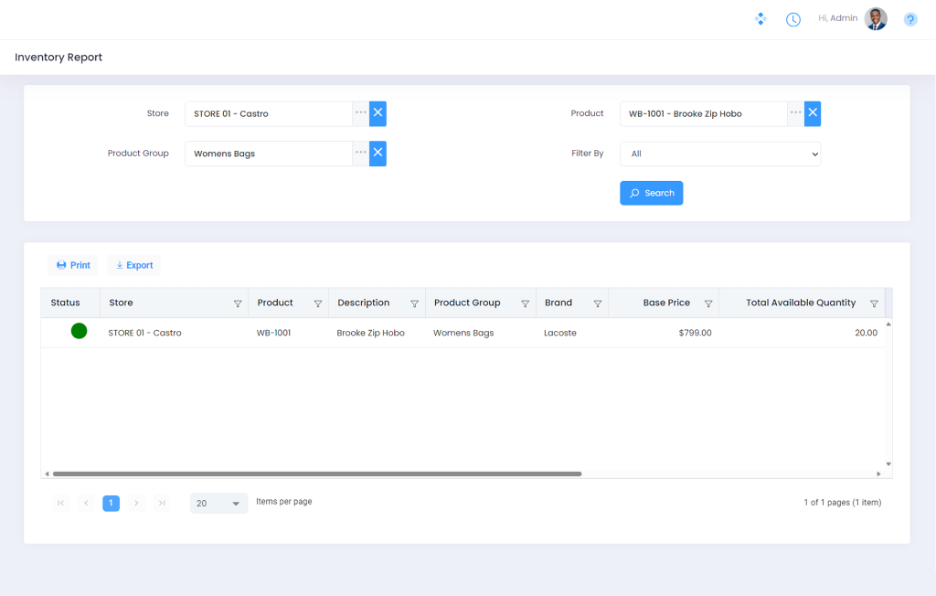Open Product Group lookup ellipsis button
Image resolution: width=936 pixels, height=596 pixels.
[360, 153]
